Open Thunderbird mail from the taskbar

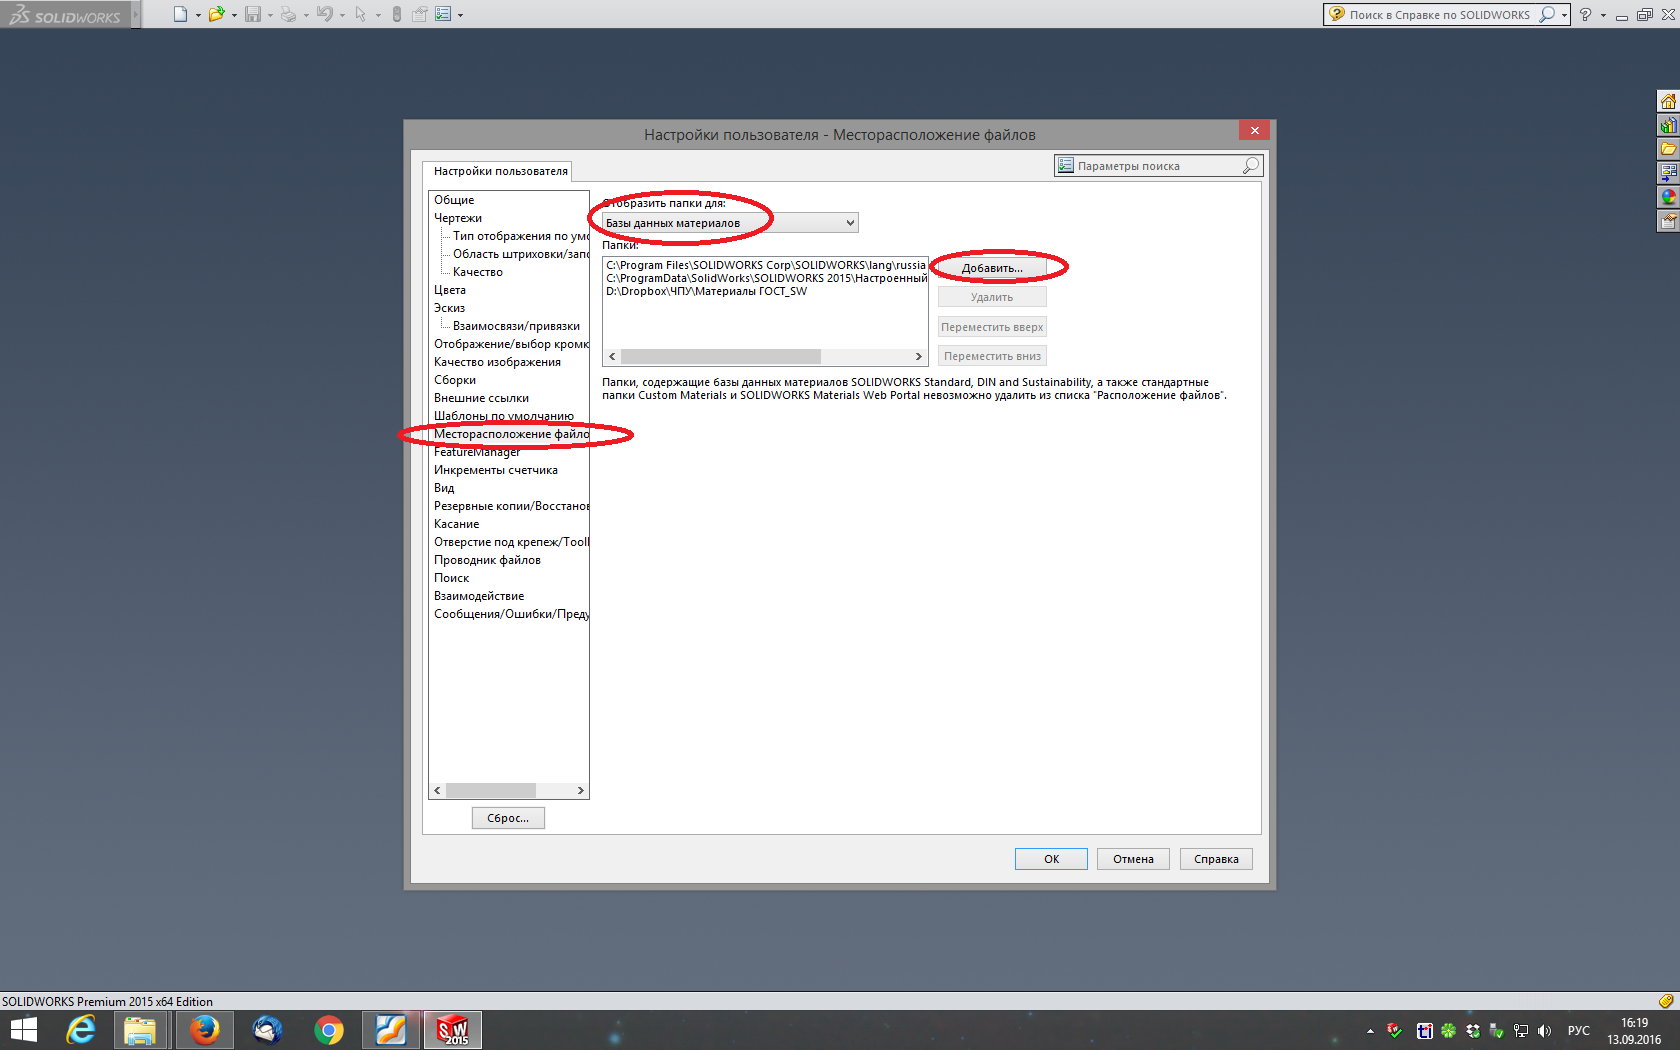267,1030
